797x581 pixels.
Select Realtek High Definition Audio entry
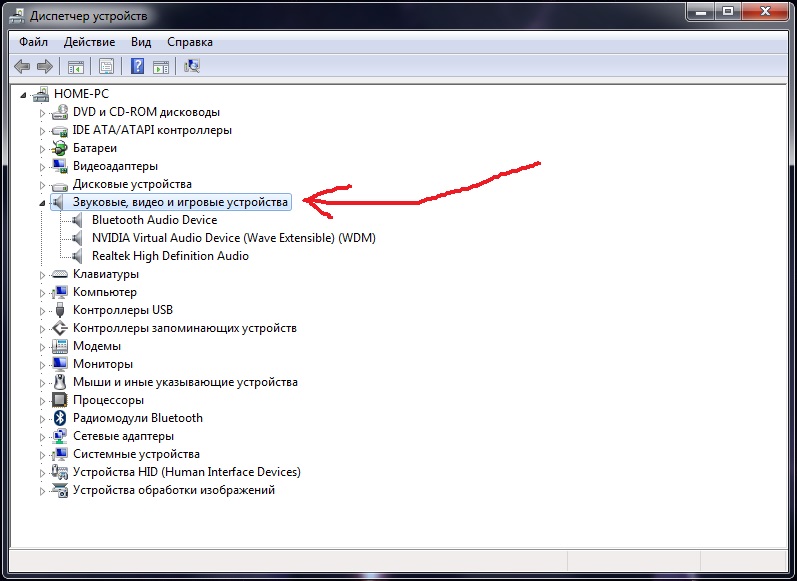[170, 256]
